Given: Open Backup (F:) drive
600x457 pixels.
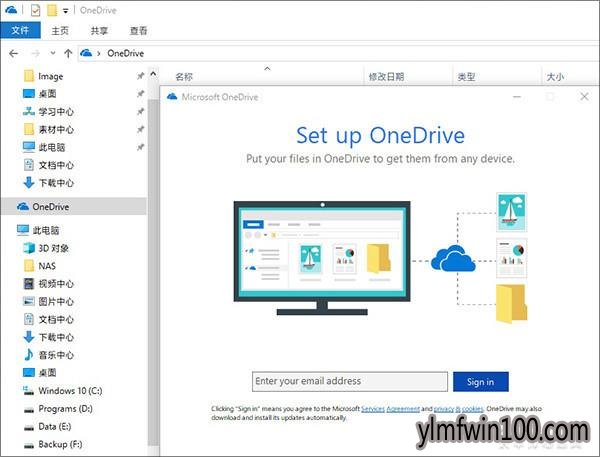Looking at the screenshot, I should pos(52,444).
